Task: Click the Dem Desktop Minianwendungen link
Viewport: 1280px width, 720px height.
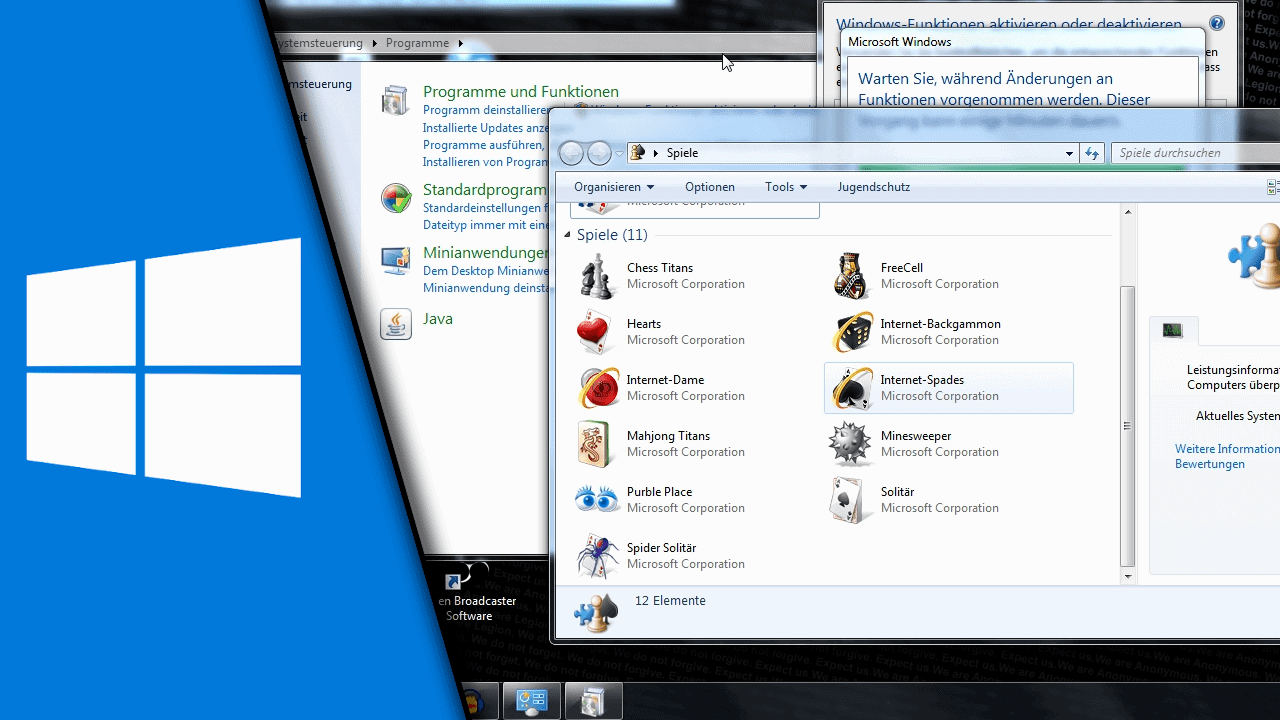Action: [486, 271]
